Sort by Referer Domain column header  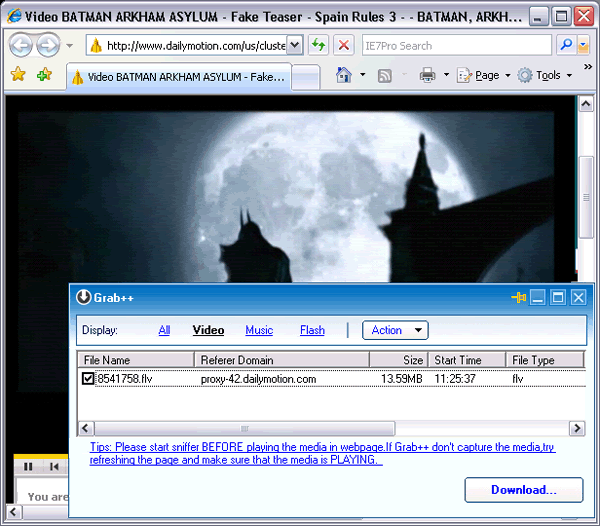[282, 360]
